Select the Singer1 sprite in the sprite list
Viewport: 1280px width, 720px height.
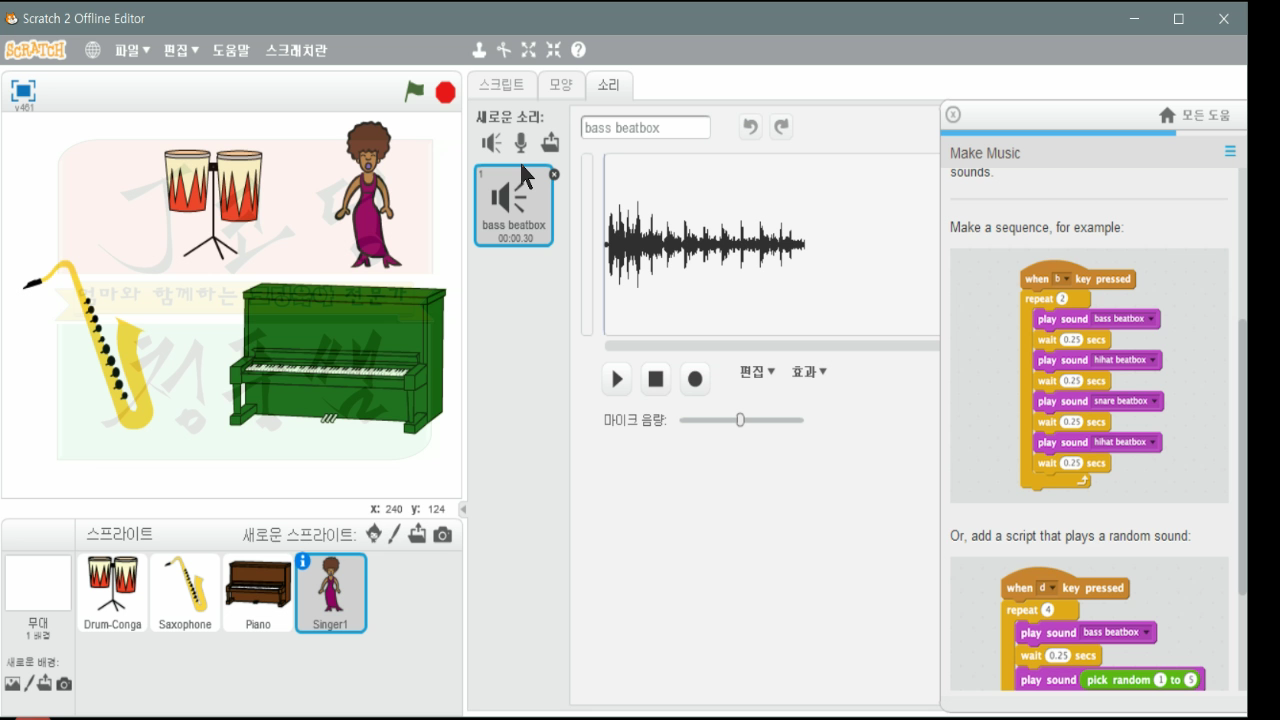[331, 594]
